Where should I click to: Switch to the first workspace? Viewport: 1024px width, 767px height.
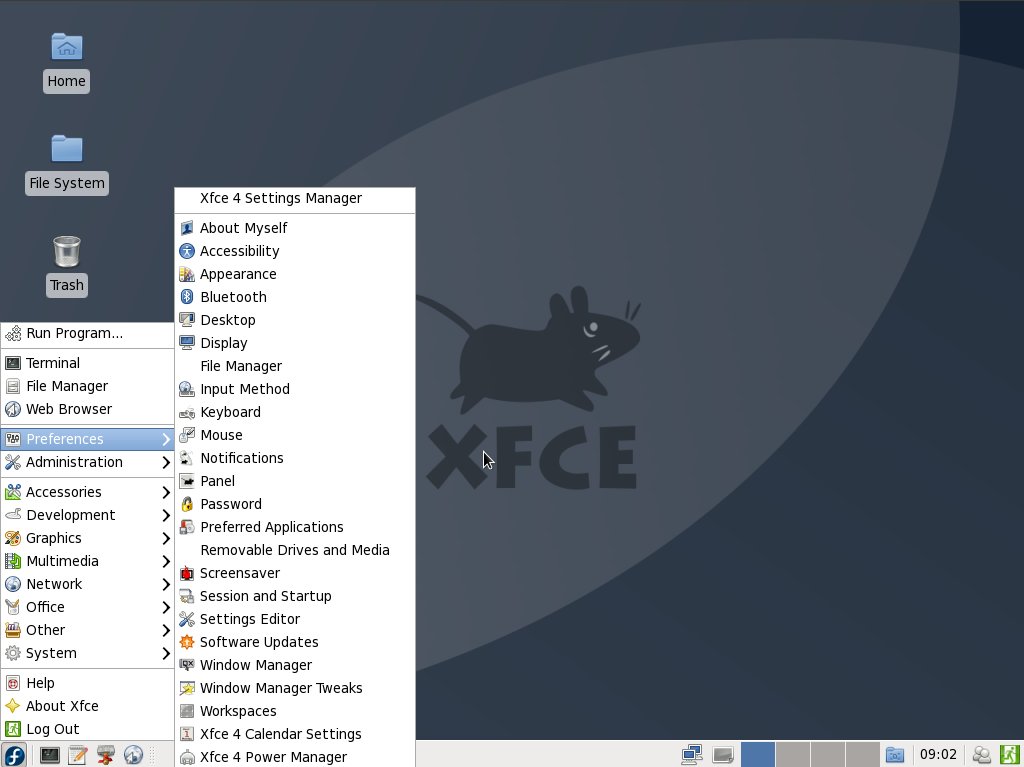tap(758, 755)
